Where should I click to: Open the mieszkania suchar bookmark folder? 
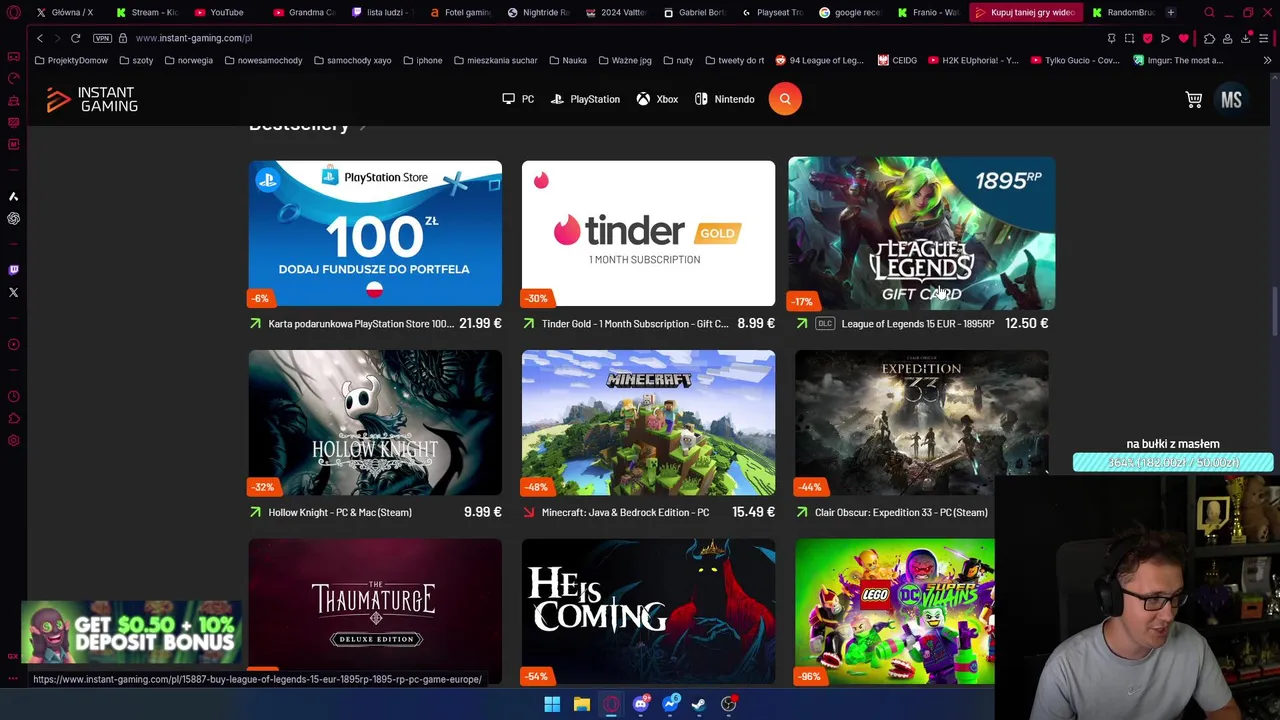coord(495,60)
